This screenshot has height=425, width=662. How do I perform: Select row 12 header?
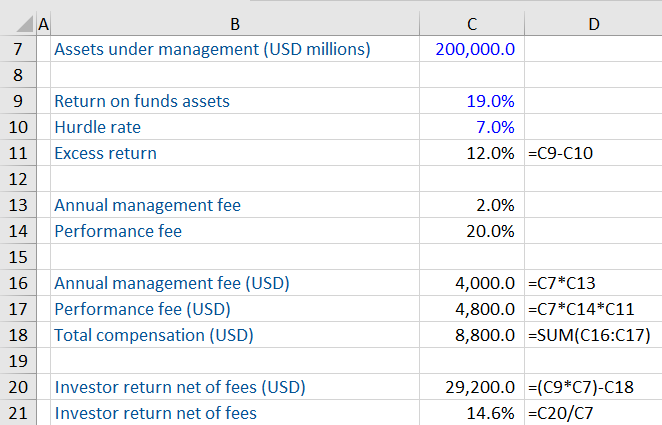click(x=17, y=179)
